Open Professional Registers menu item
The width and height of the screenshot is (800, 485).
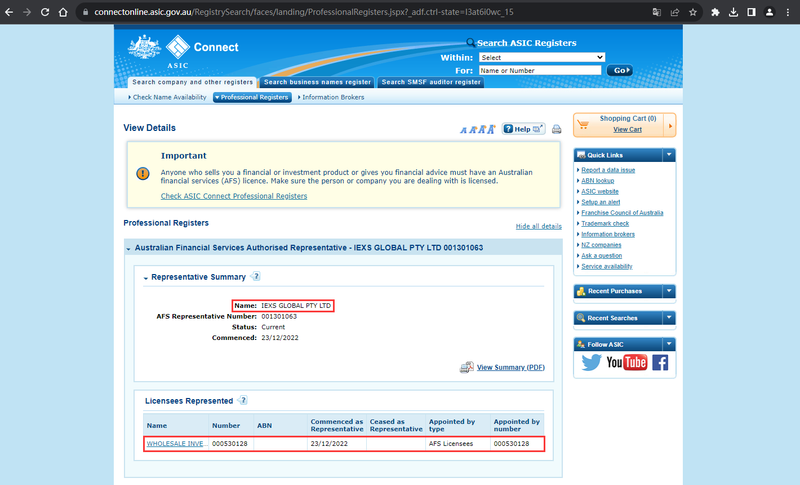252,97
